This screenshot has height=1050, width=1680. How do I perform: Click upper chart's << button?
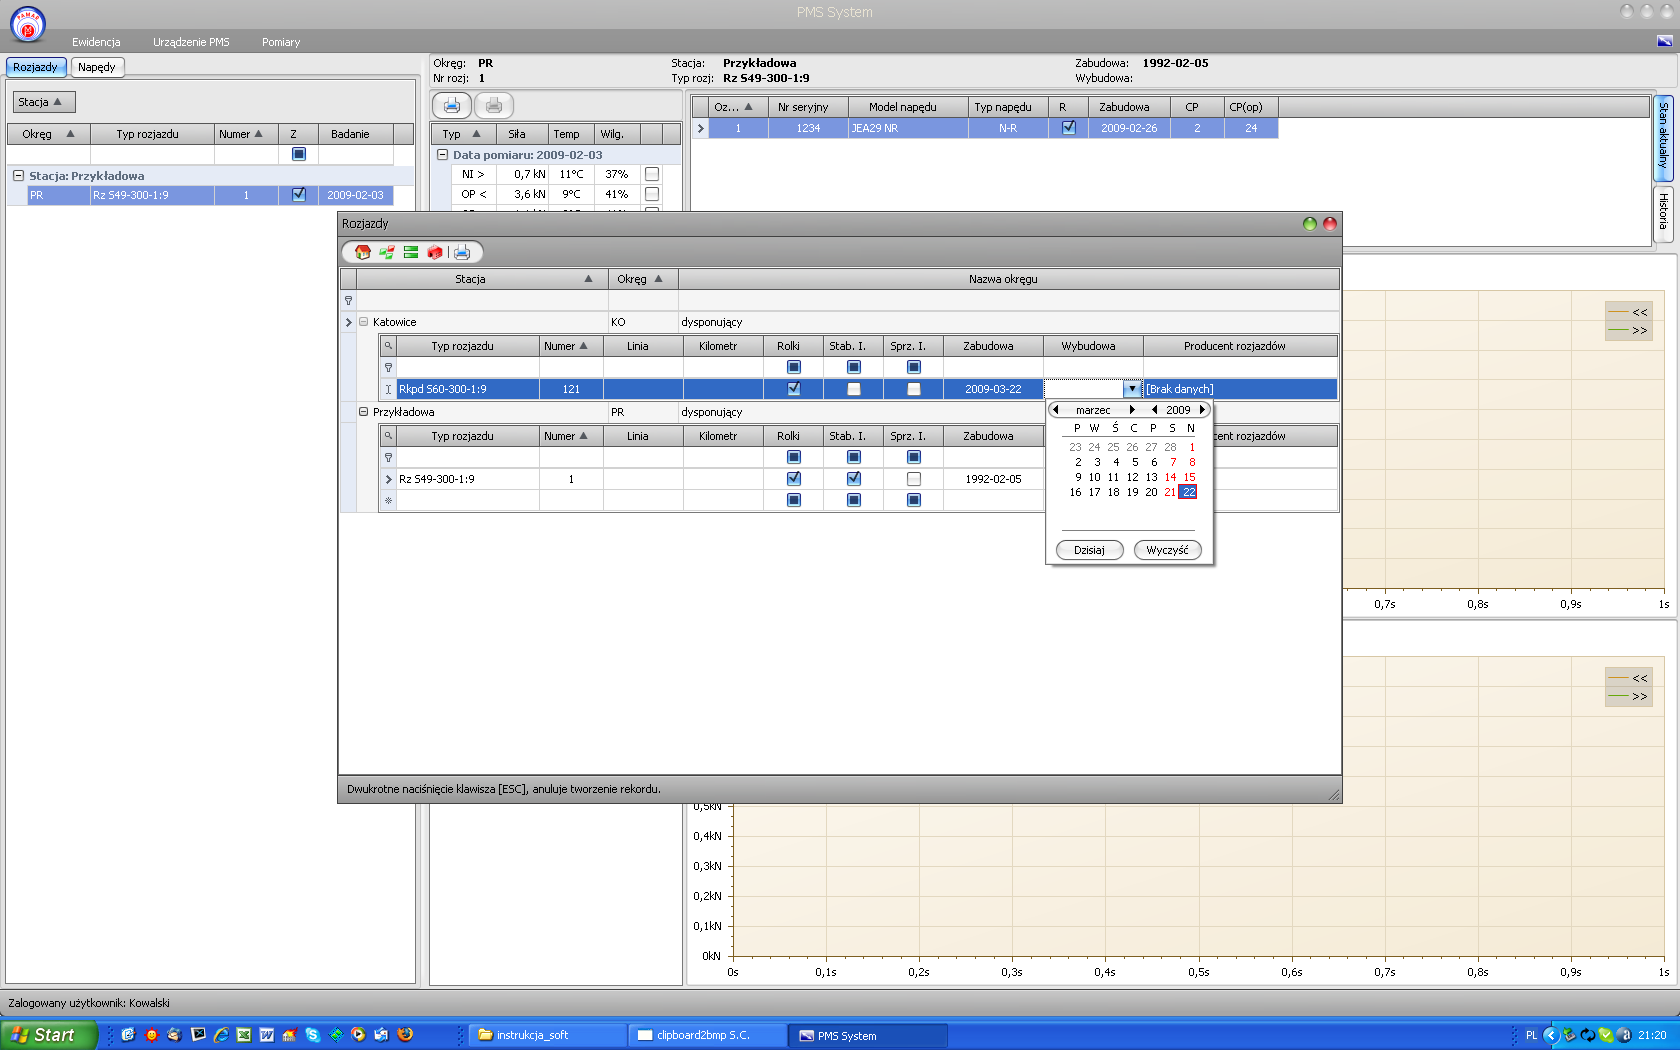pyautogui.click(x=1630, y=313)
